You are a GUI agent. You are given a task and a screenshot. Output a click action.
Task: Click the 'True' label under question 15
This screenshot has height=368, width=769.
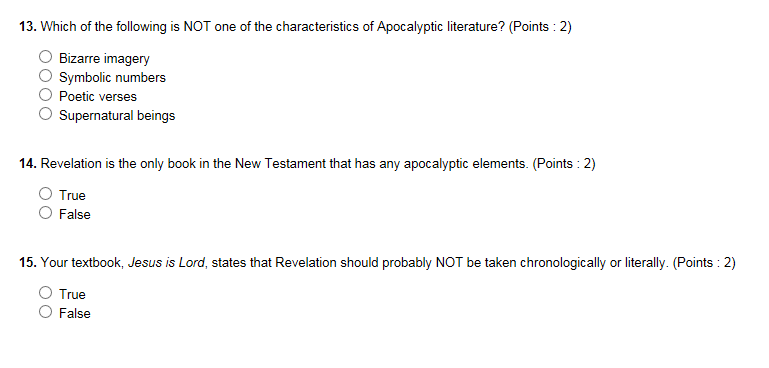point(72,295)
